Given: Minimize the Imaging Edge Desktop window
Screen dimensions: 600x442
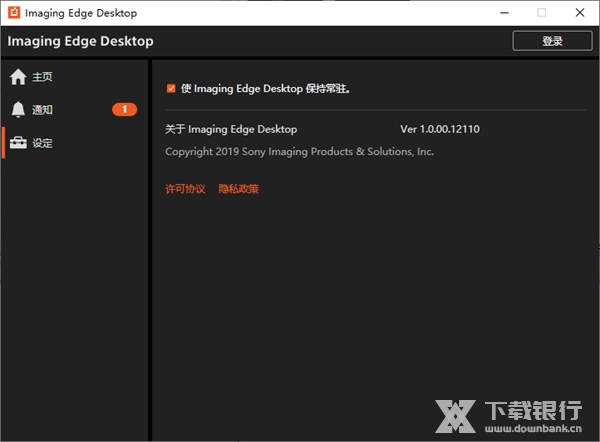Looking at the screenshot, I should [497, 13].
